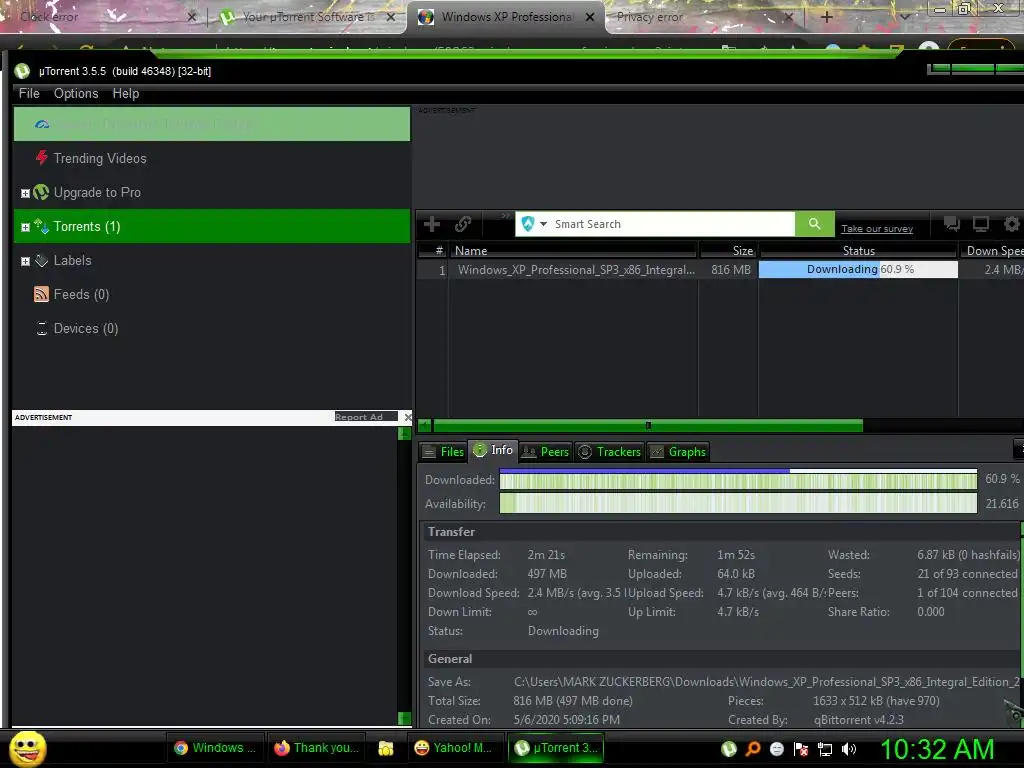Viewport: 1024px width, 768px height.
Task: Click the chat bubbles toolbar icon
Action: tap(952, 225)
